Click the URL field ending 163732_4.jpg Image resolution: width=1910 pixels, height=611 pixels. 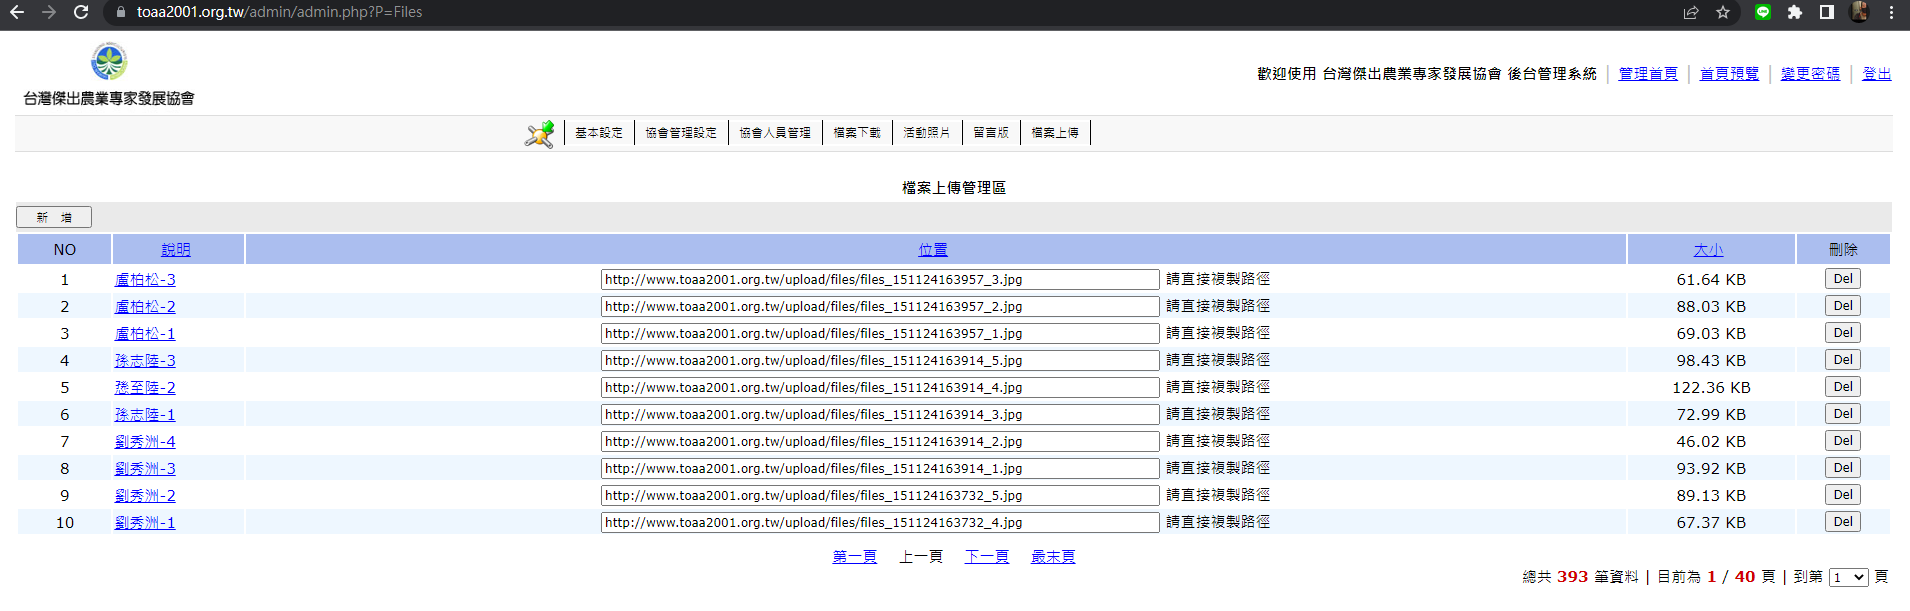(x=880, y=523)
